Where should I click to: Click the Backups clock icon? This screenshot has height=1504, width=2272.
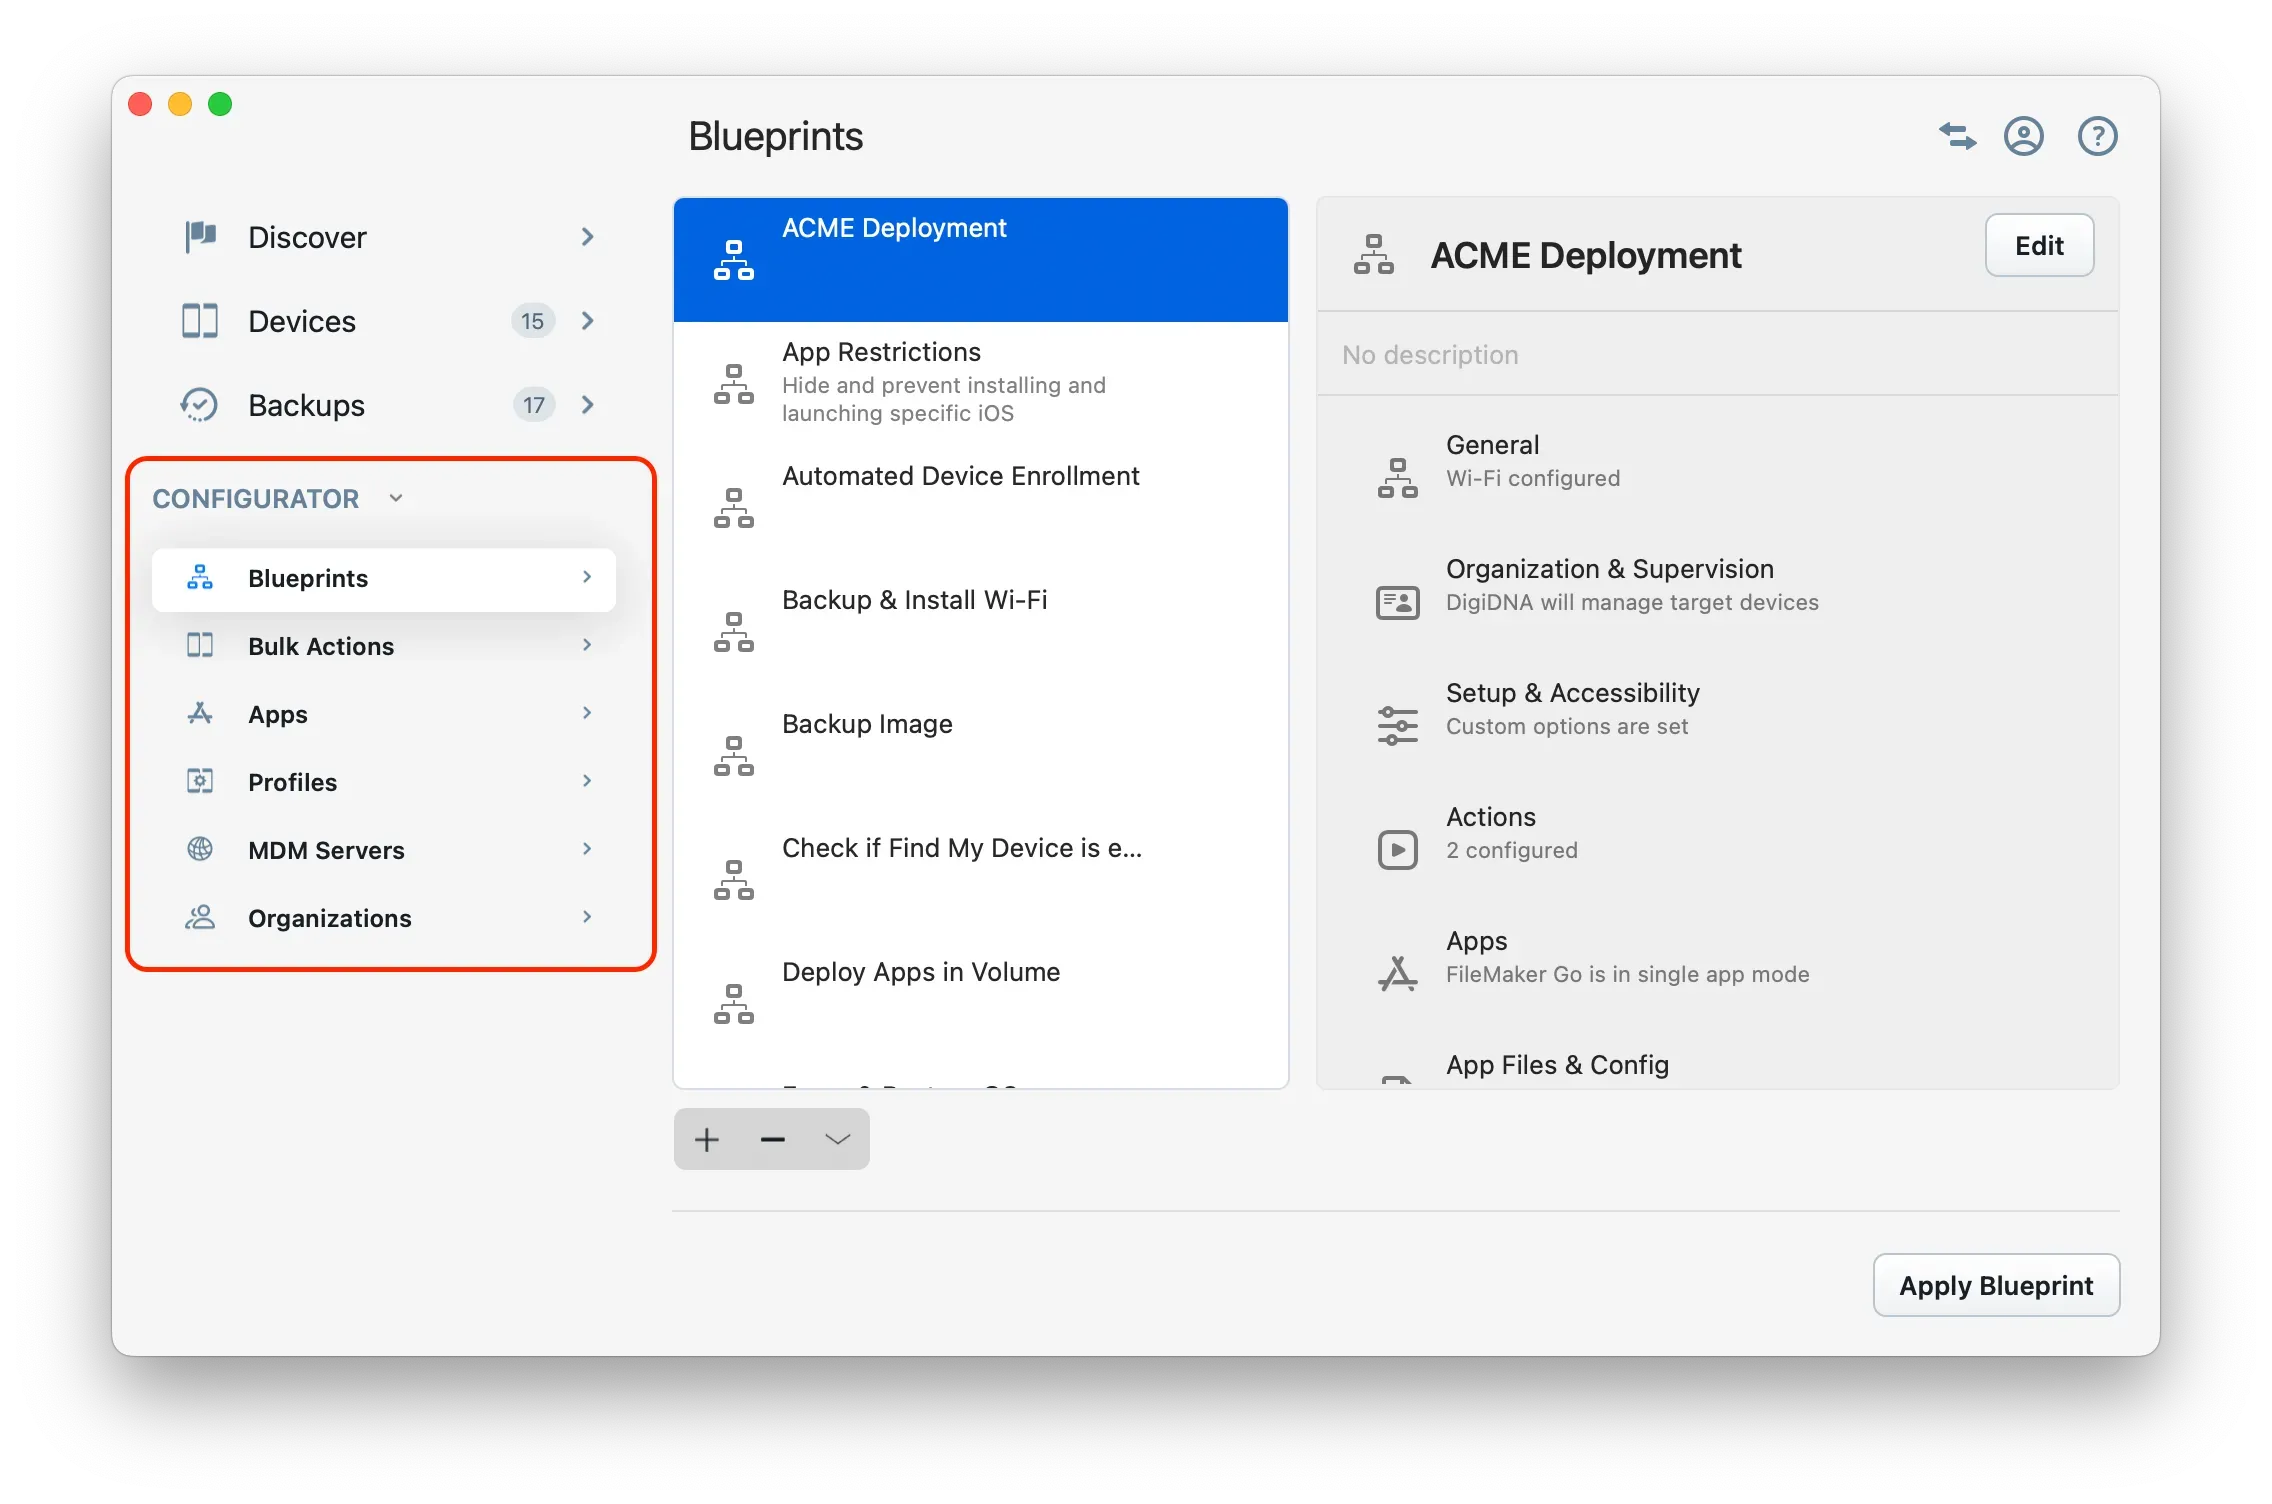click(x=199, y=405)
